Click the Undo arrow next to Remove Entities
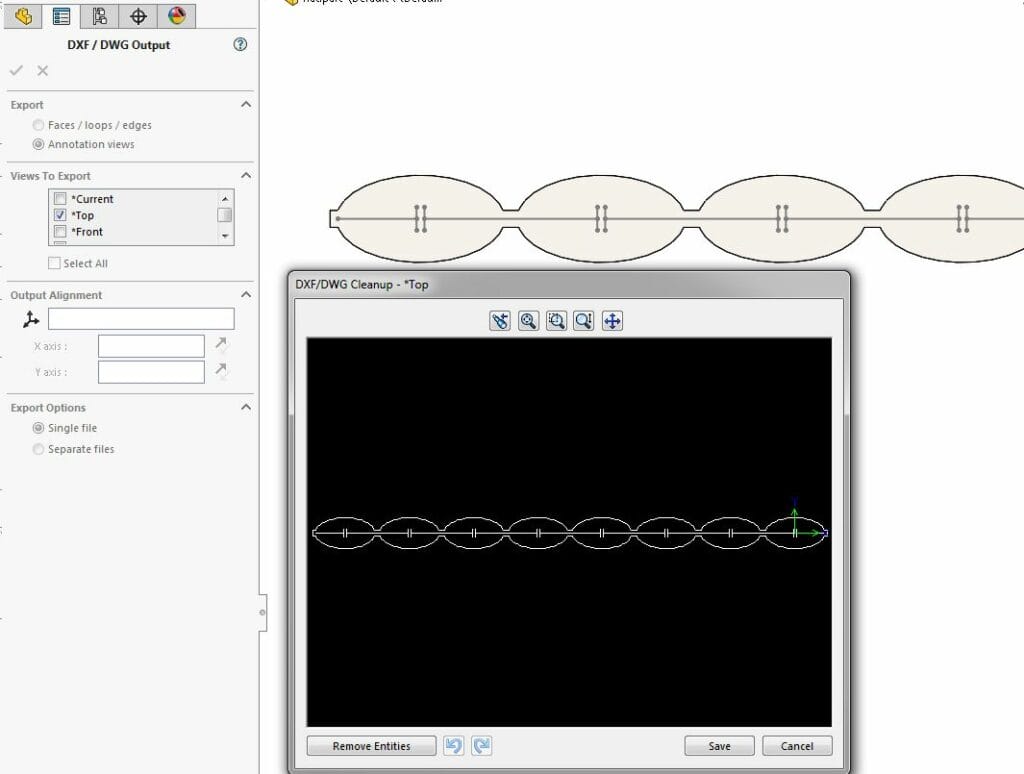The height and width of the screenshot is (774, 1024). [454, 746]
